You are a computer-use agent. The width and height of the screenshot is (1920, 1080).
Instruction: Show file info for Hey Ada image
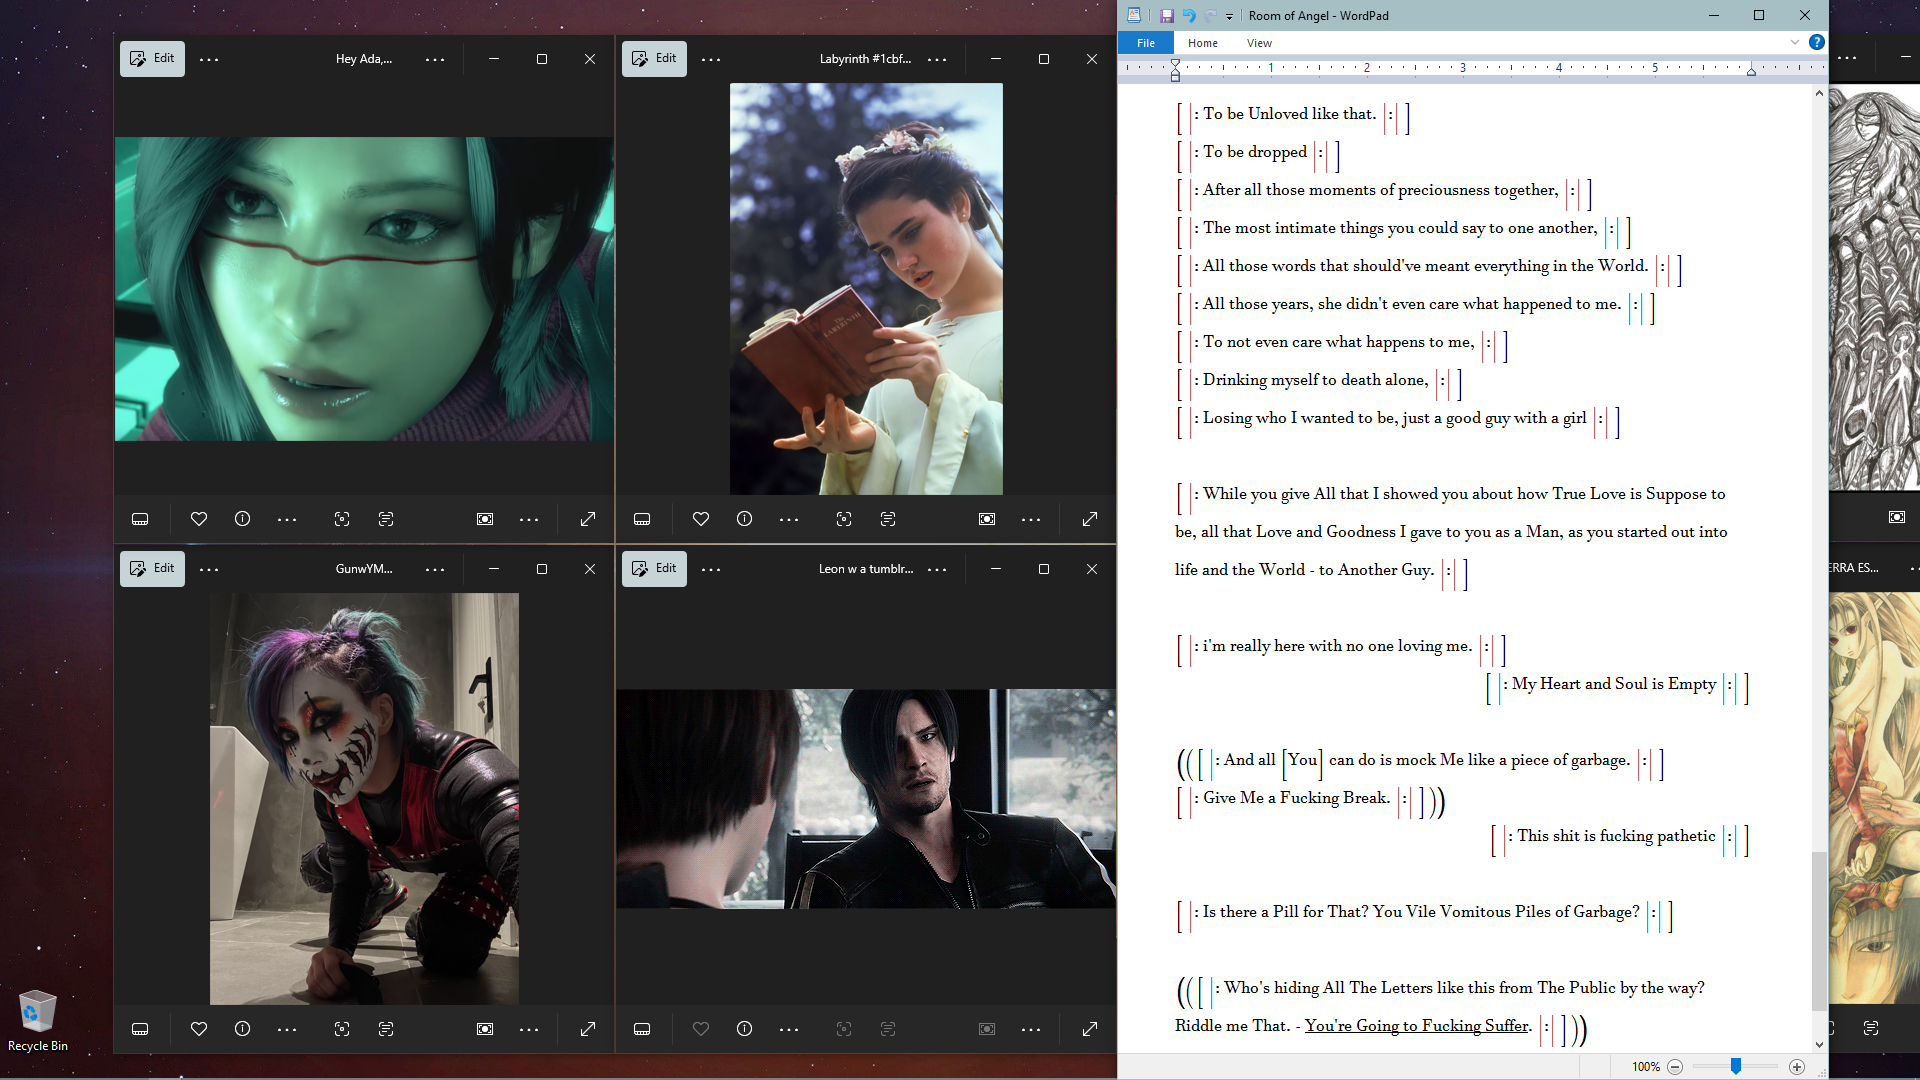242,519
